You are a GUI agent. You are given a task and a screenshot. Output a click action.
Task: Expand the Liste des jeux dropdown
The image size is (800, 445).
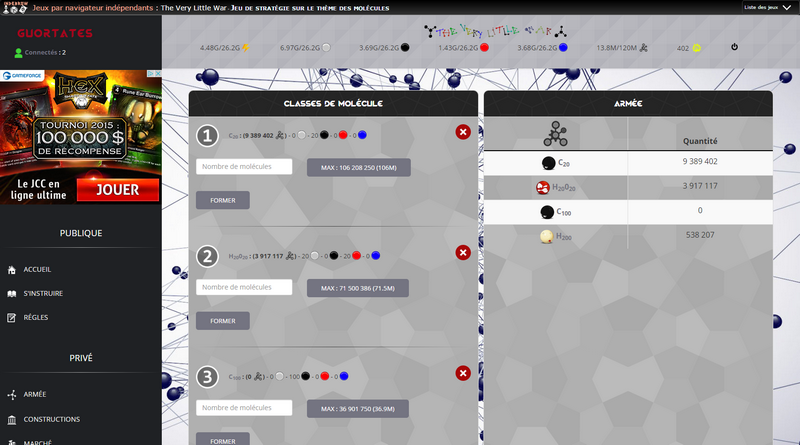pos(767,7)
